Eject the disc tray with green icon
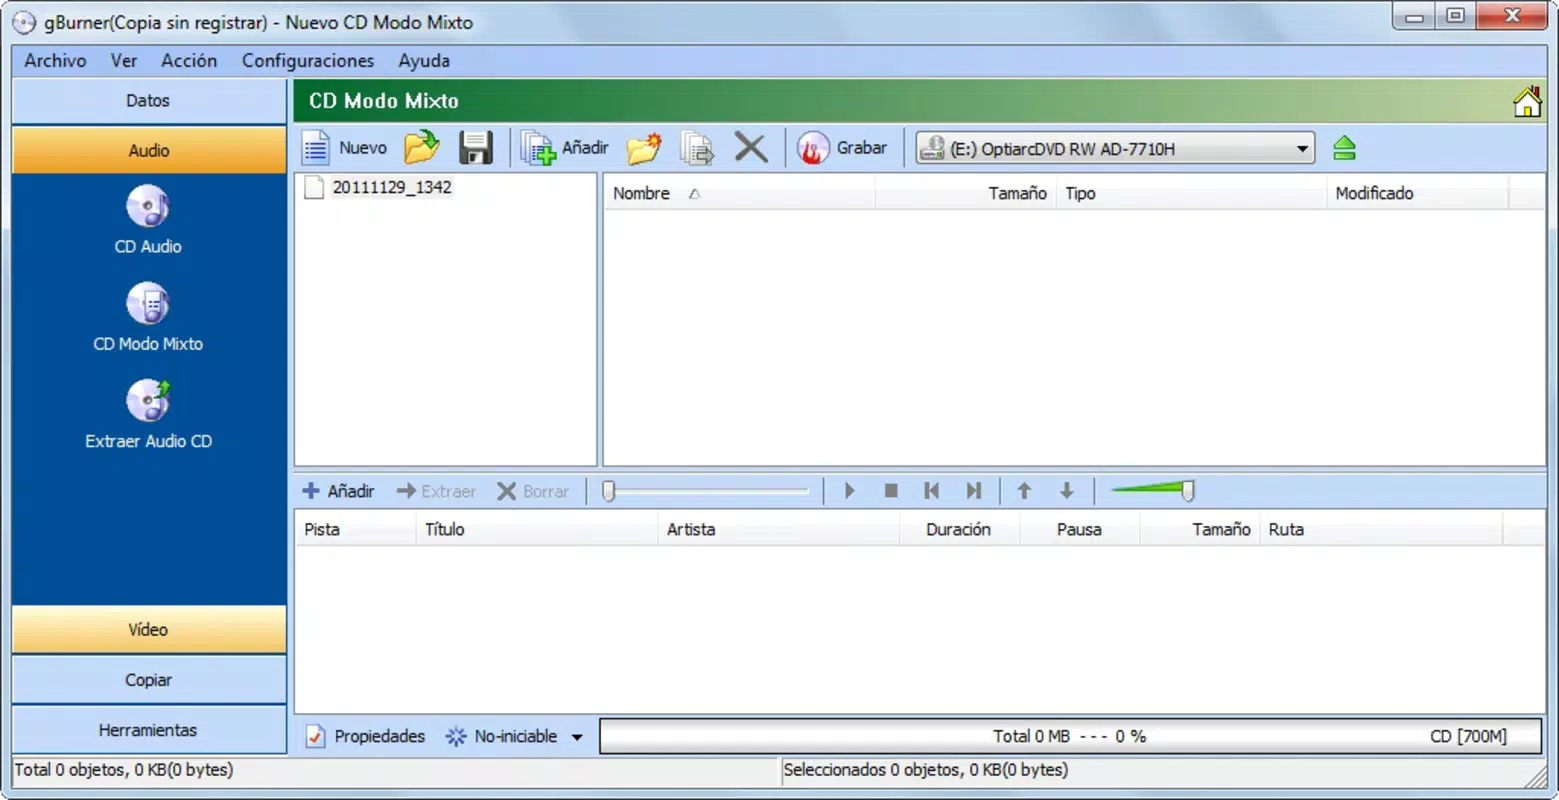 click(x=1344, y=149)
